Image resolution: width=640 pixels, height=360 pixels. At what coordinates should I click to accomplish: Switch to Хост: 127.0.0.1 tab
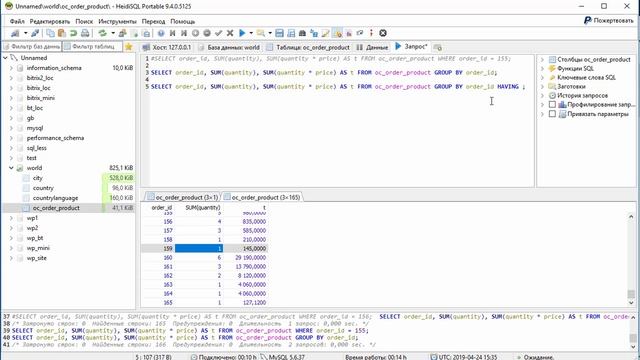coord(167,47)
